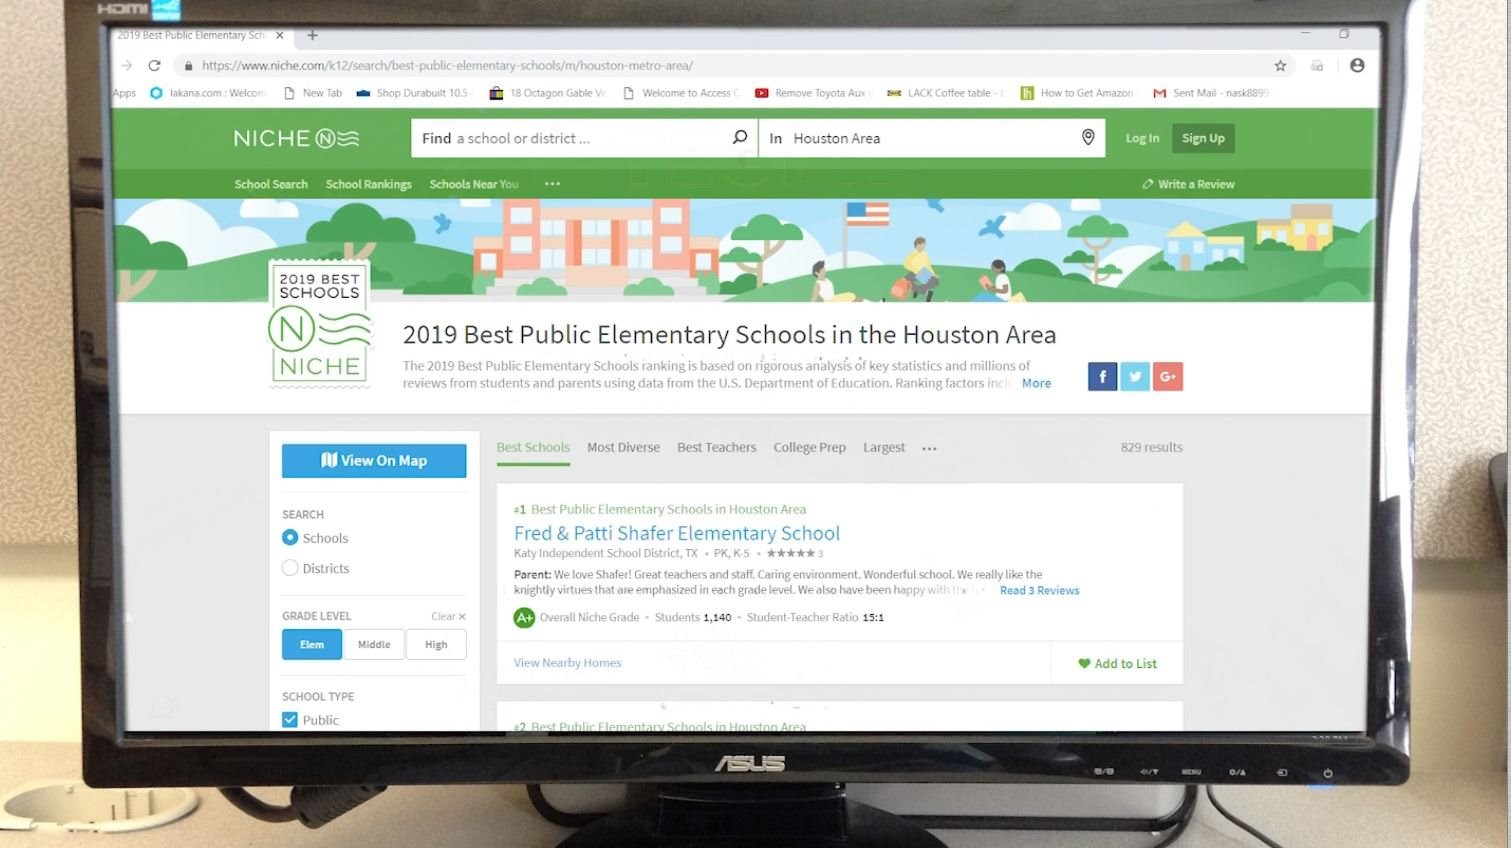Click Write a Review link
This screenshot has height=848, width=1511.
(1188, 184)
